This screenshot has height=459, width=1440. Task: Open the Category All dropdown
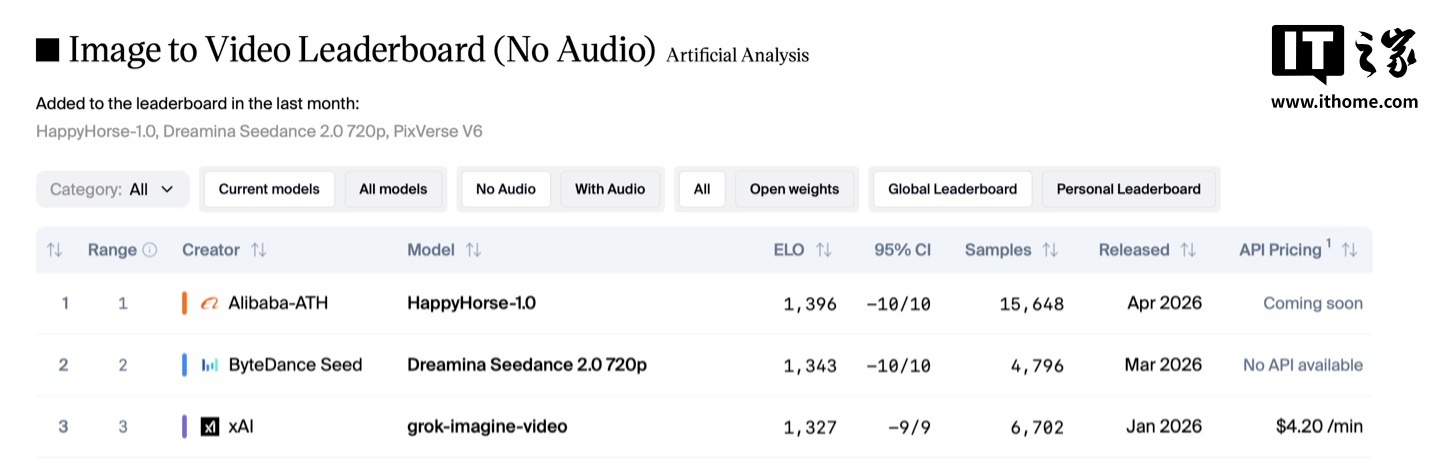pyautogui.click(x=112, y=189)
